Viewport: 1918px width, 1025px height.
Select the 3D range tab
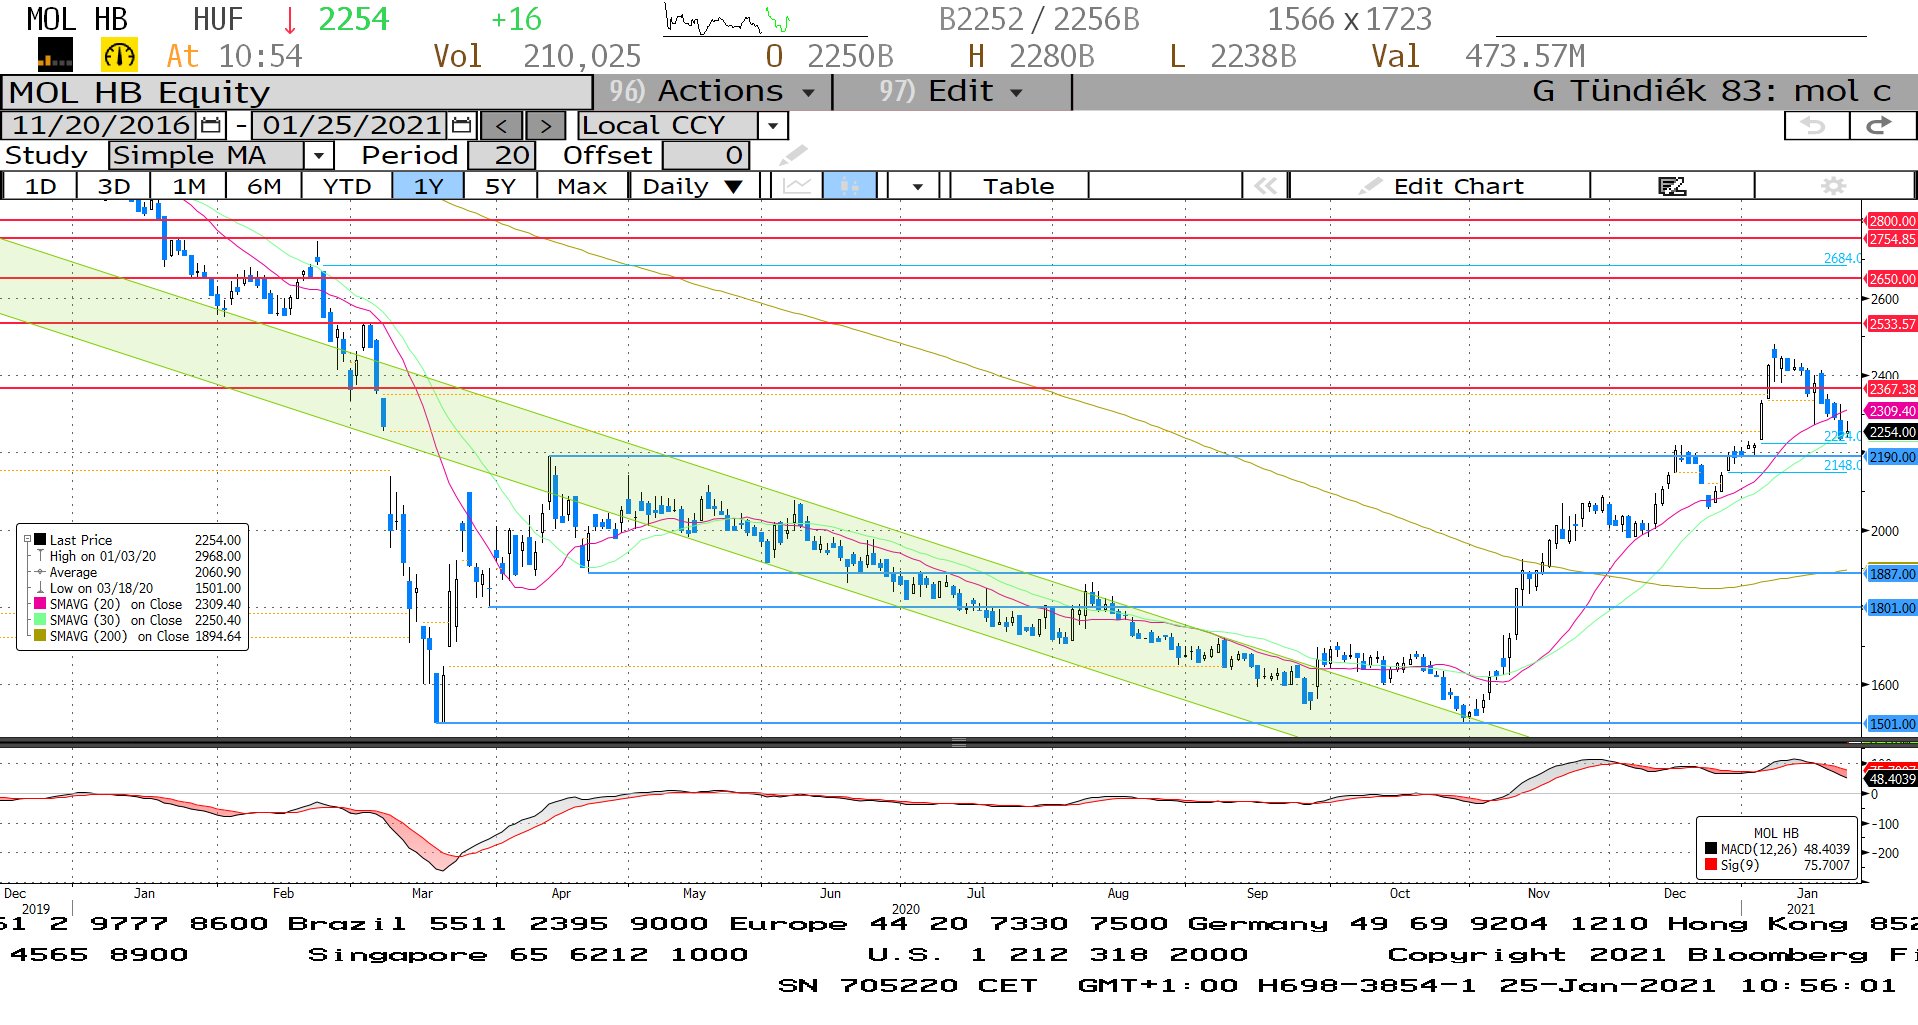(114, 186)
